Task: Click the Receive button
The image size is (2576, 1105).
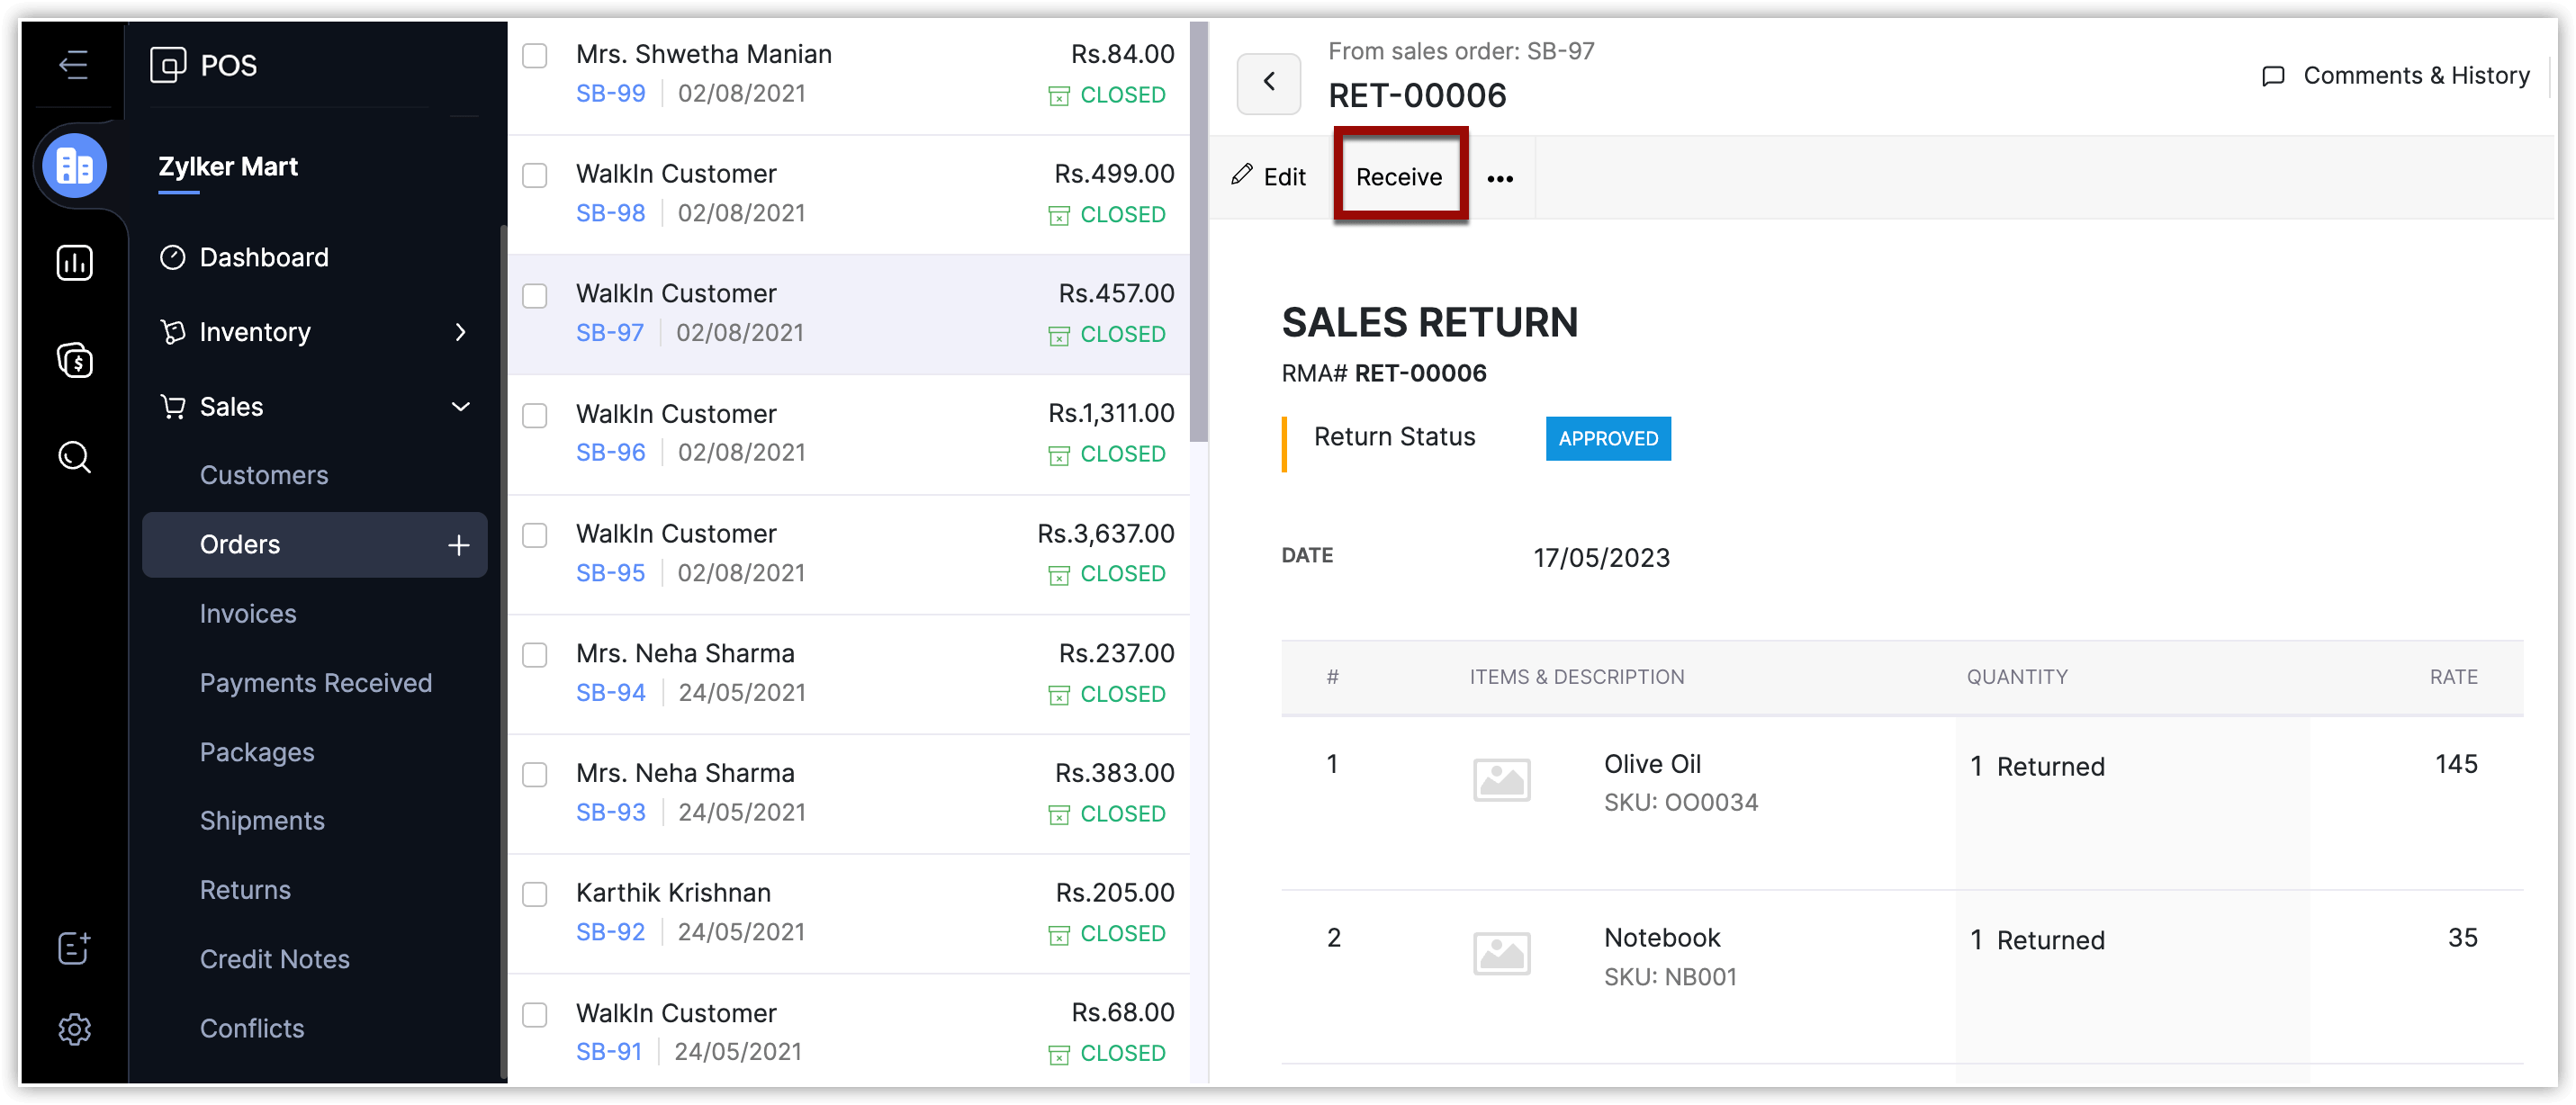Action: click(x=1398, y=177)
